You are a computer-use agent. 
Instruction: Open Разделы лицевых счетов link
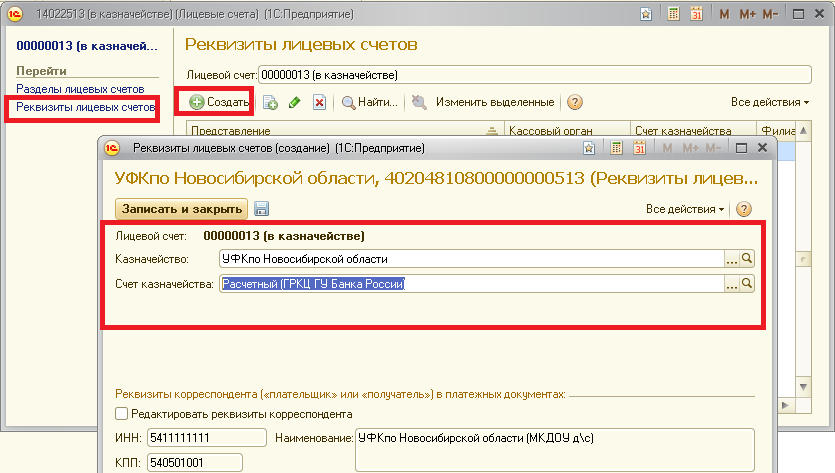coord(80,89)
